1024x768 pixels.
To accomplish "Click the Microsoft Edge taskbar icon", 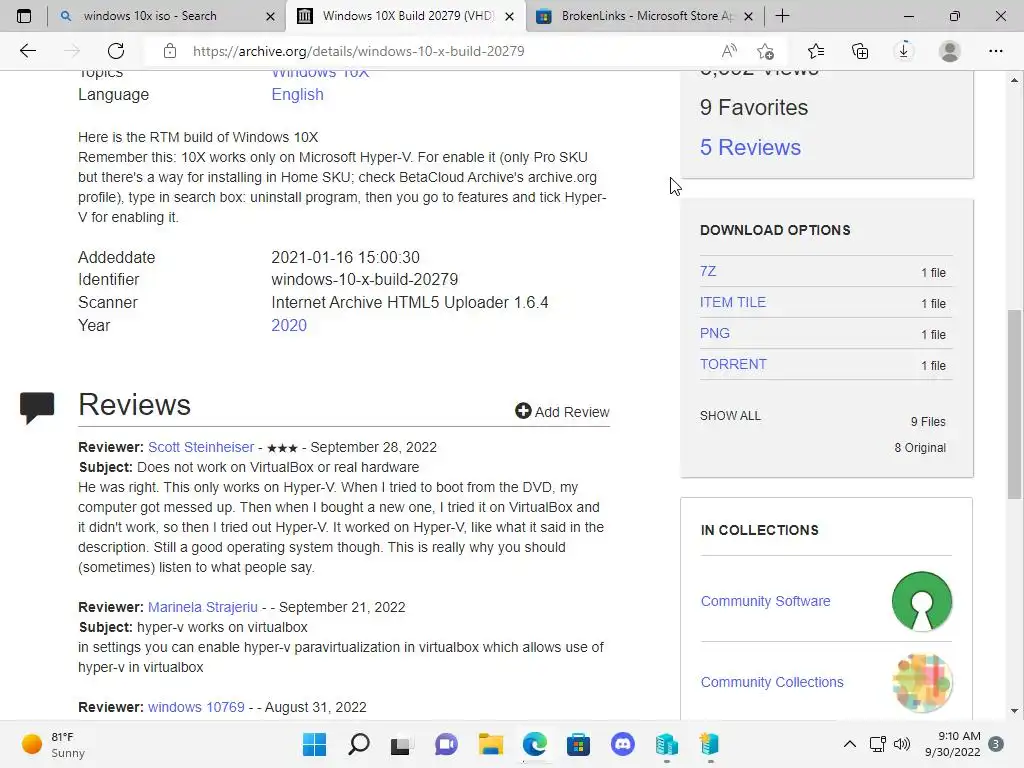I will click(534, 744).
